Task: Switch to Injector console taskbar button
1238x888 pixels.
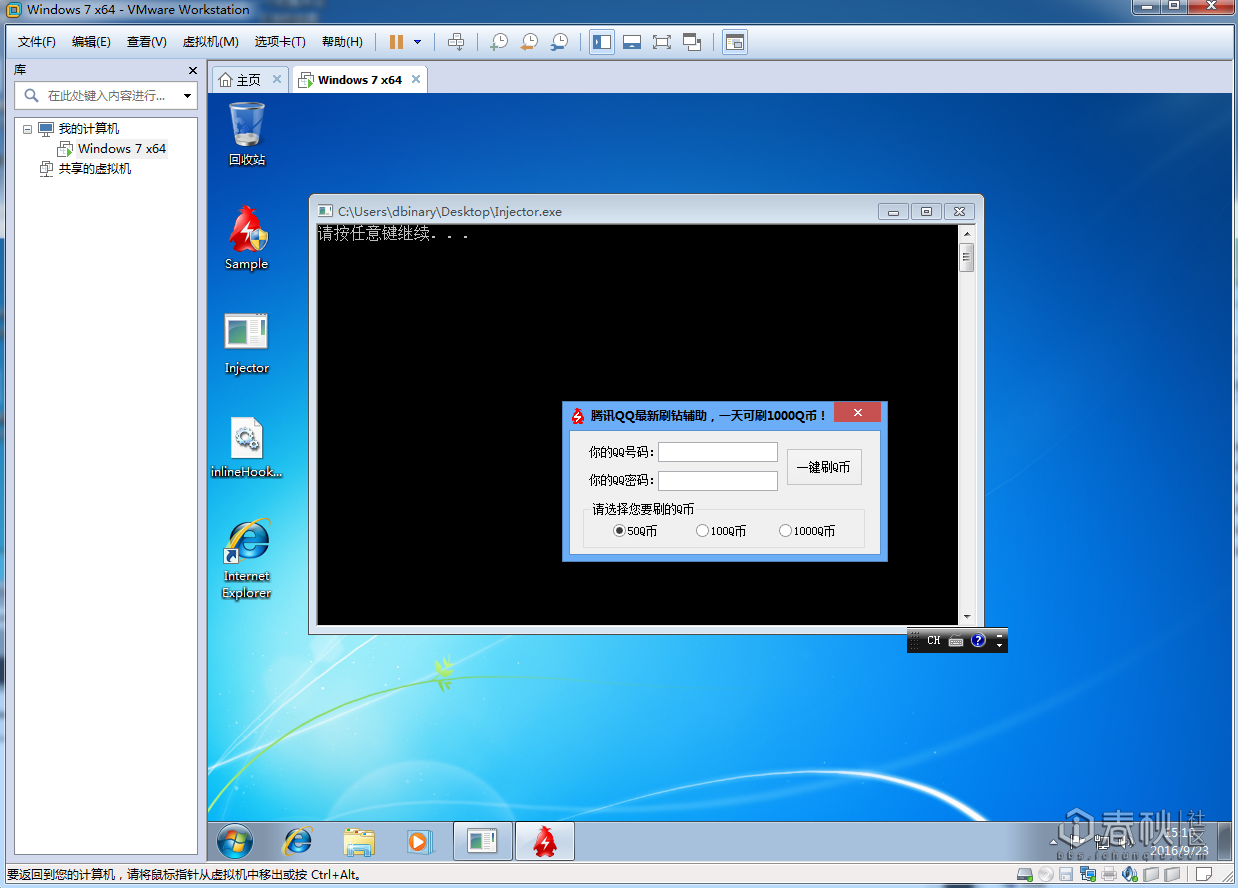Action: click(482, 842)
